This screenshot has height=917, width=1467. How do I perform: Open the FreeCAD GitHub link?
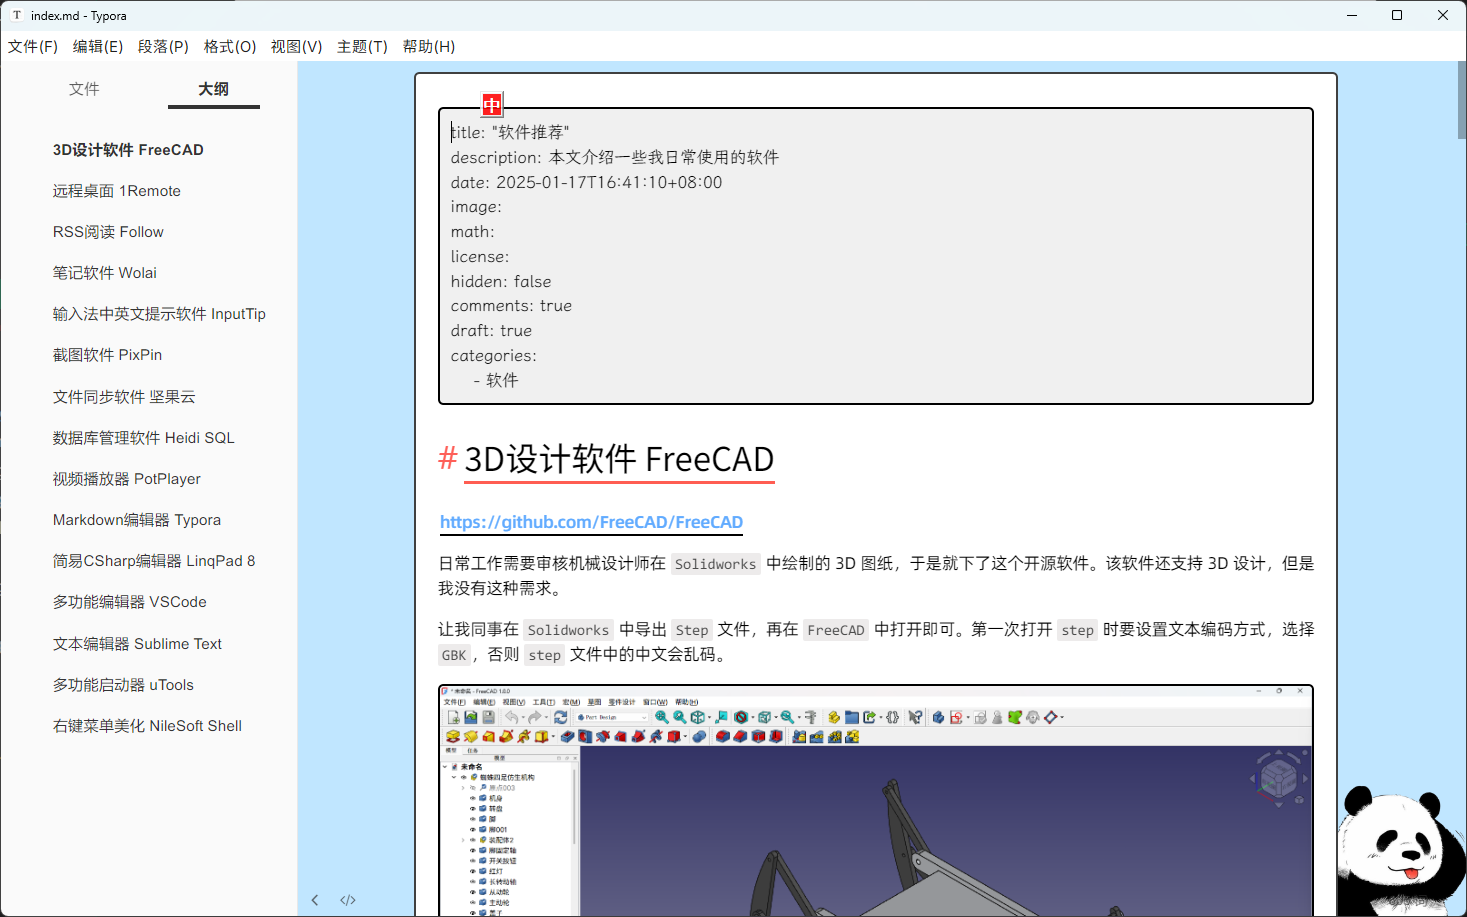(x=591, y=522)
